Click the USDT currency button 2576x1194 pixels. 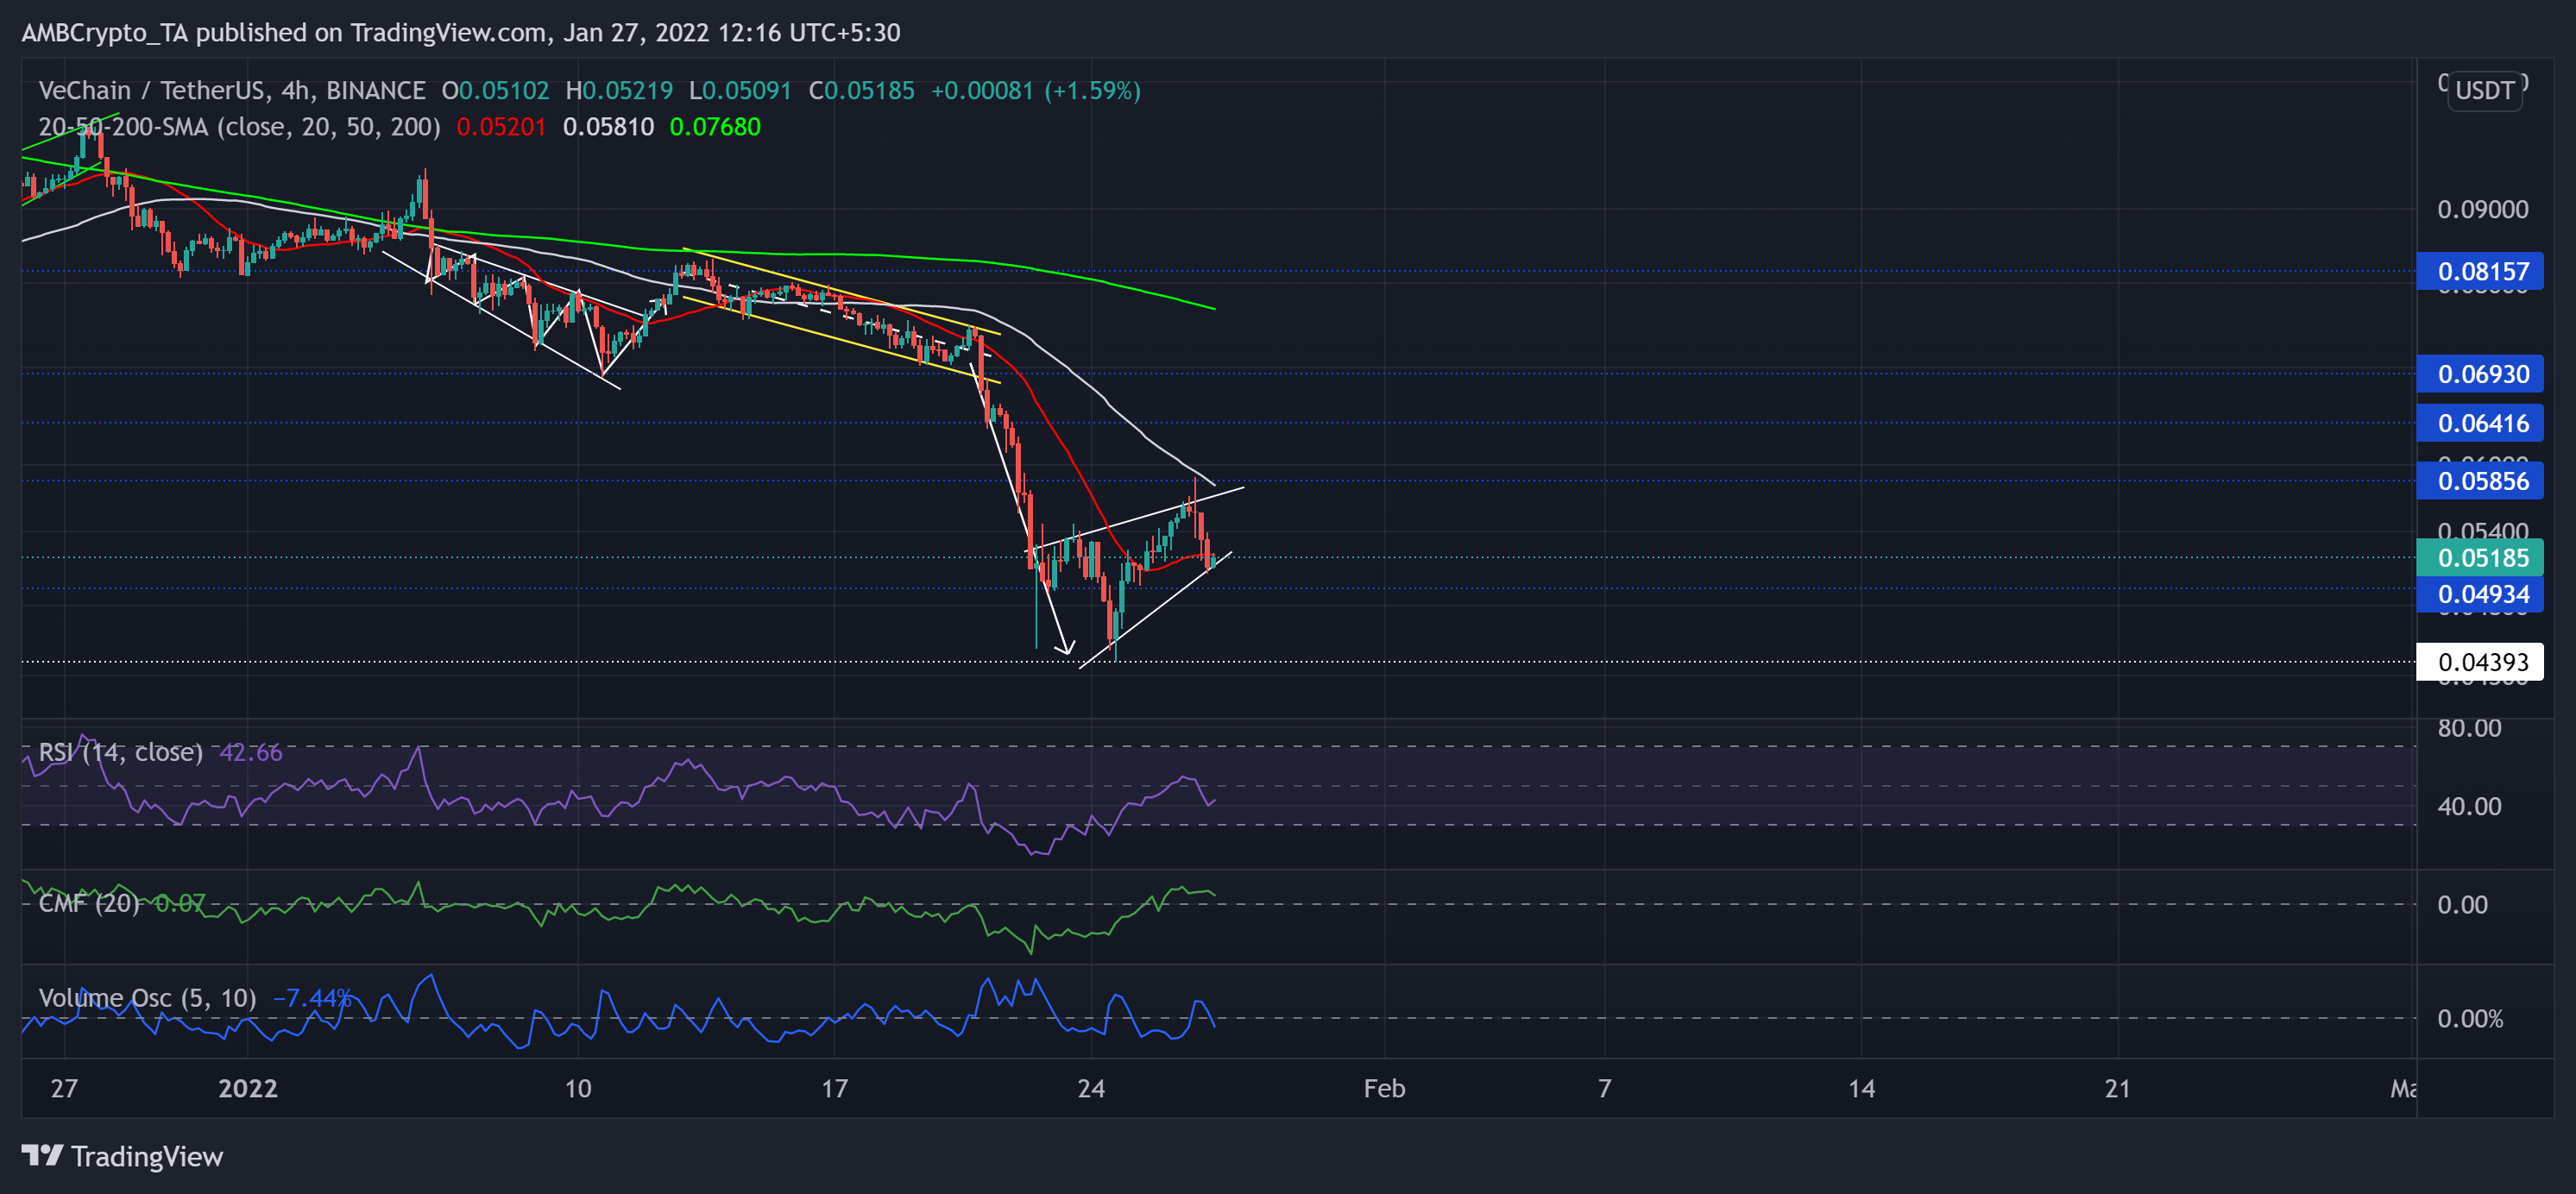point(2484,90)
